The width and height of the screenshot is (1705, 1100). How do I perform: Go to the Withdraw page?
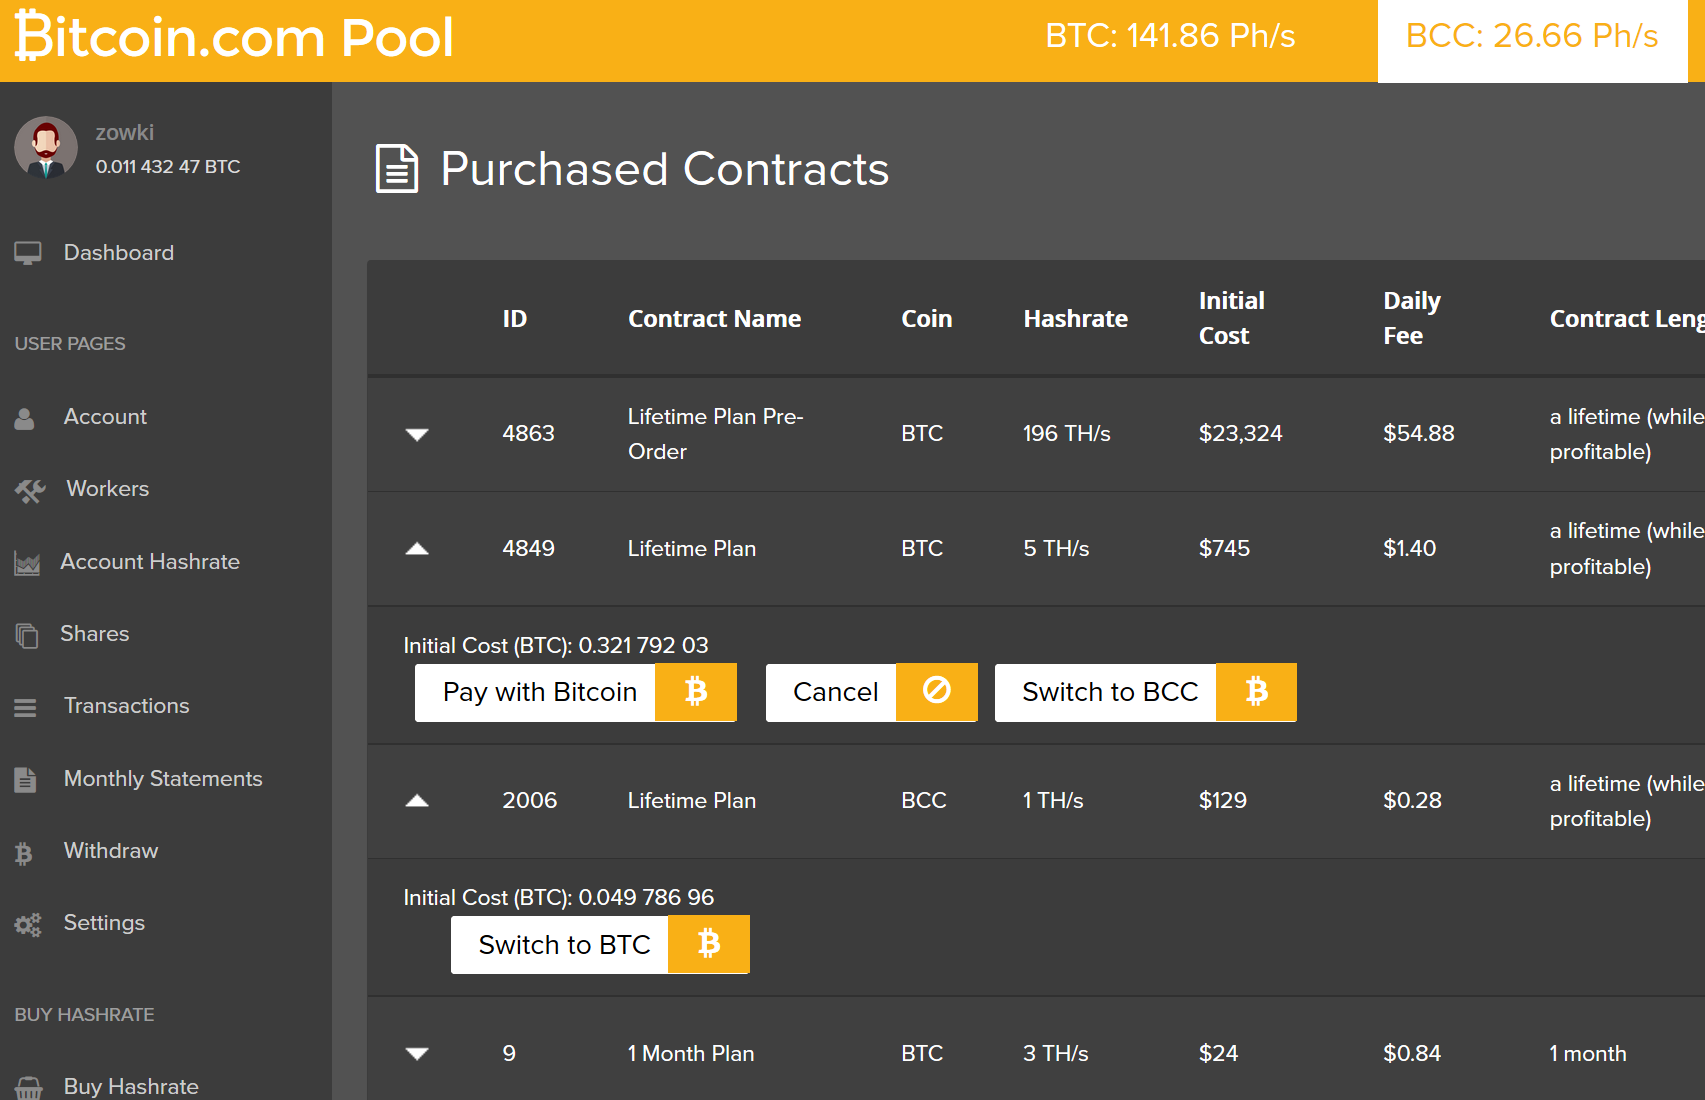(111, 851)
